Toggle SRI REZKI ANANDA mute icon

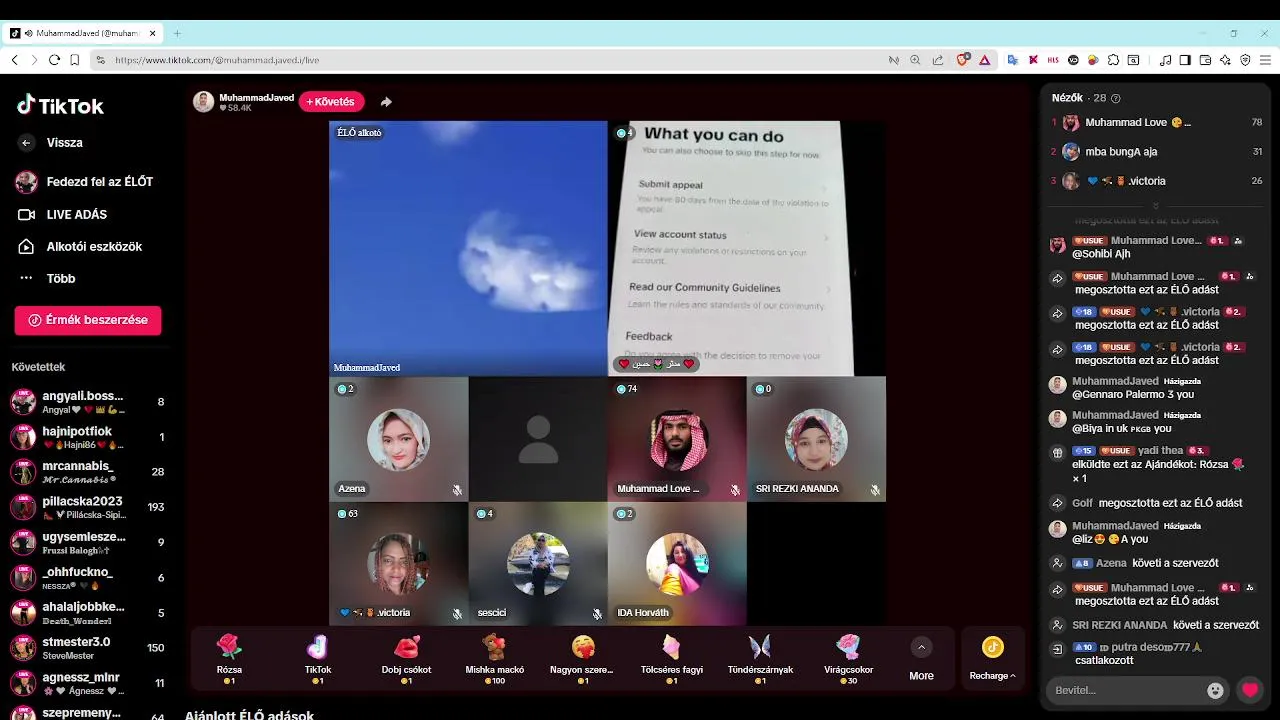tap(875, 490)
